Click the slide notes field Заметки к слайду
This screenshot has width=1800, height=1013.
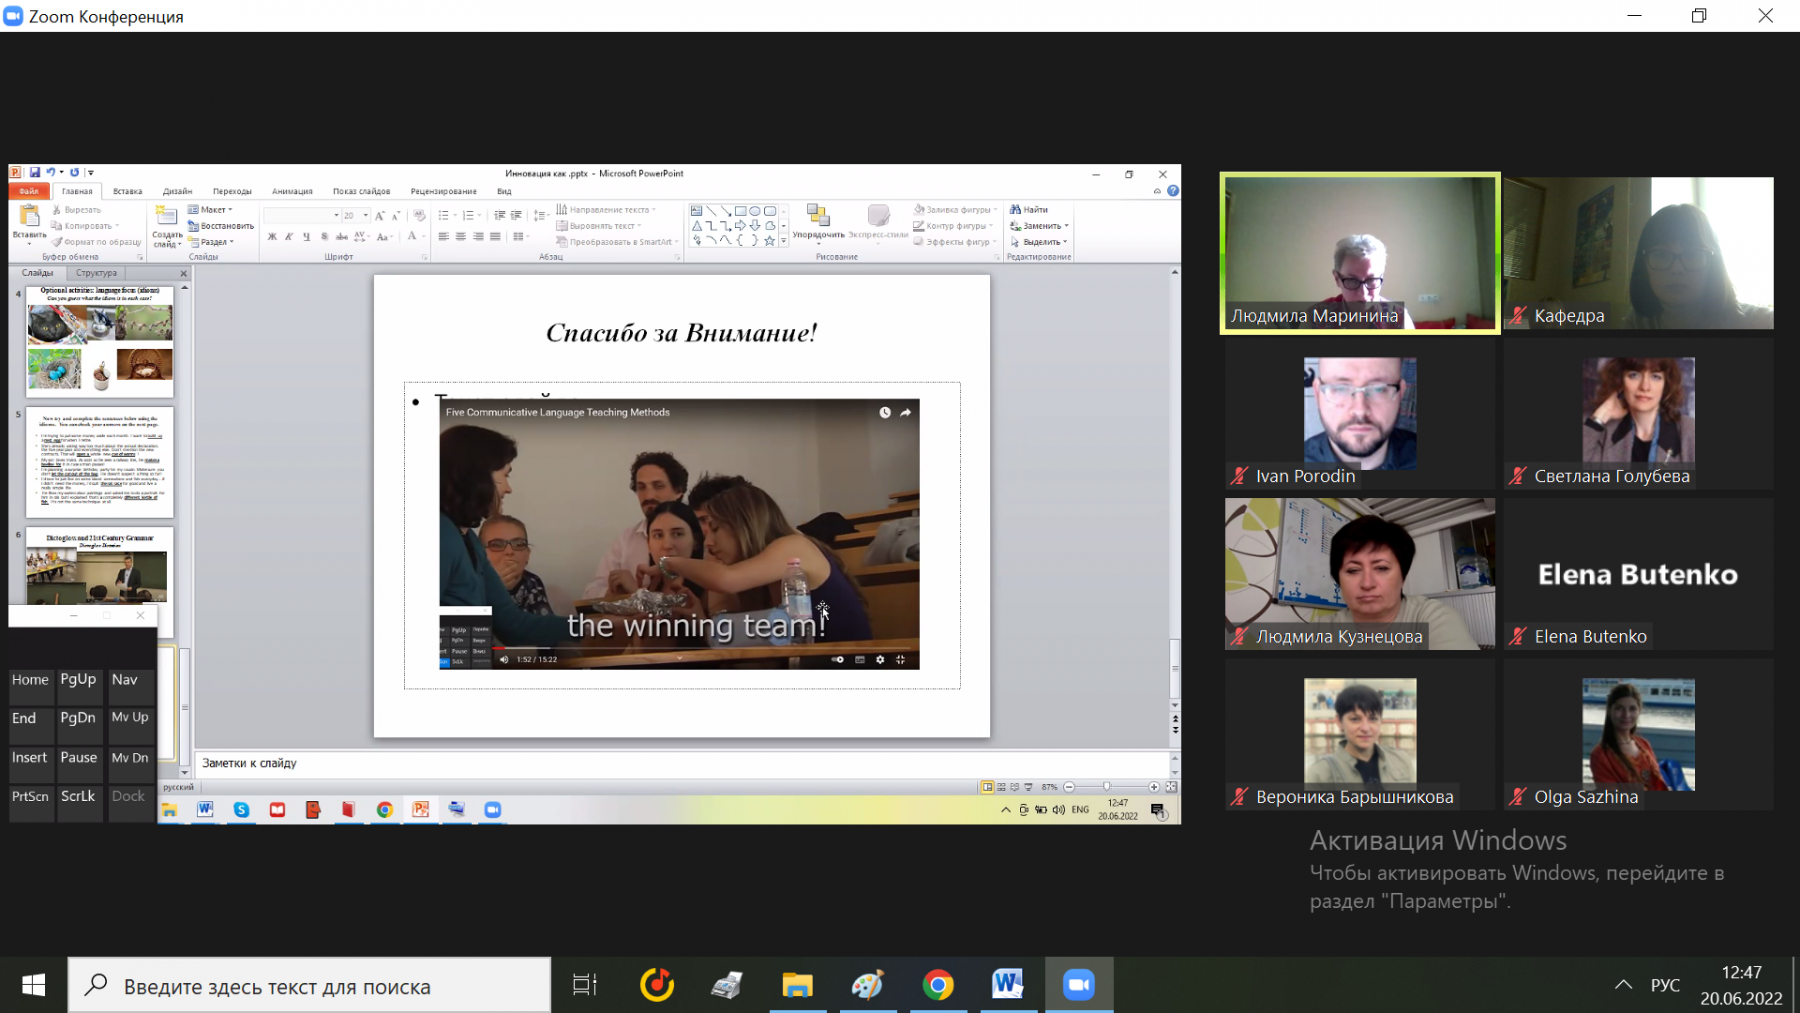[683, 763]
